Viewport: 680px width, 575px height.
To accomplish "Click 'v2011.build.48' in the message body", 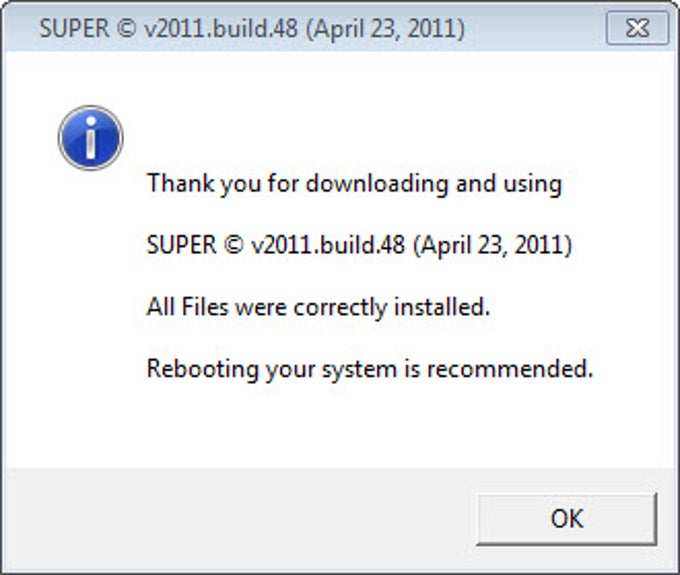I will click(x=328, y=245).
